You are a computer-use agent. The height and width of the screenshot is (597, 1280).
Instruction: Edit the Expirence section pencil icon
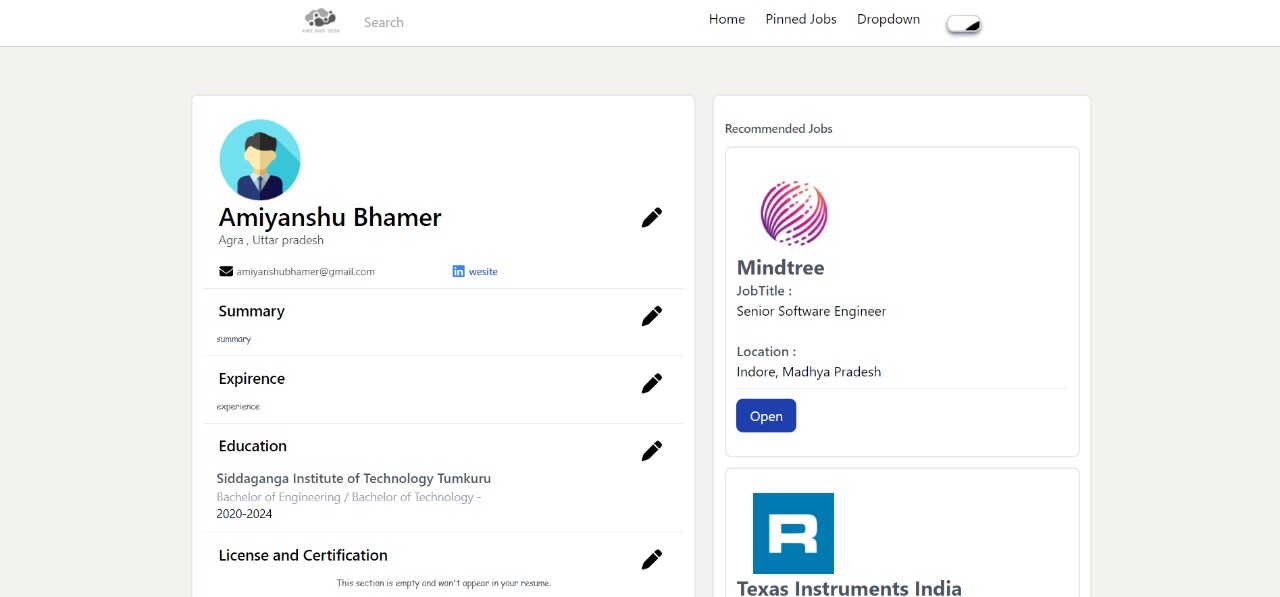click(x=652, y=383)
